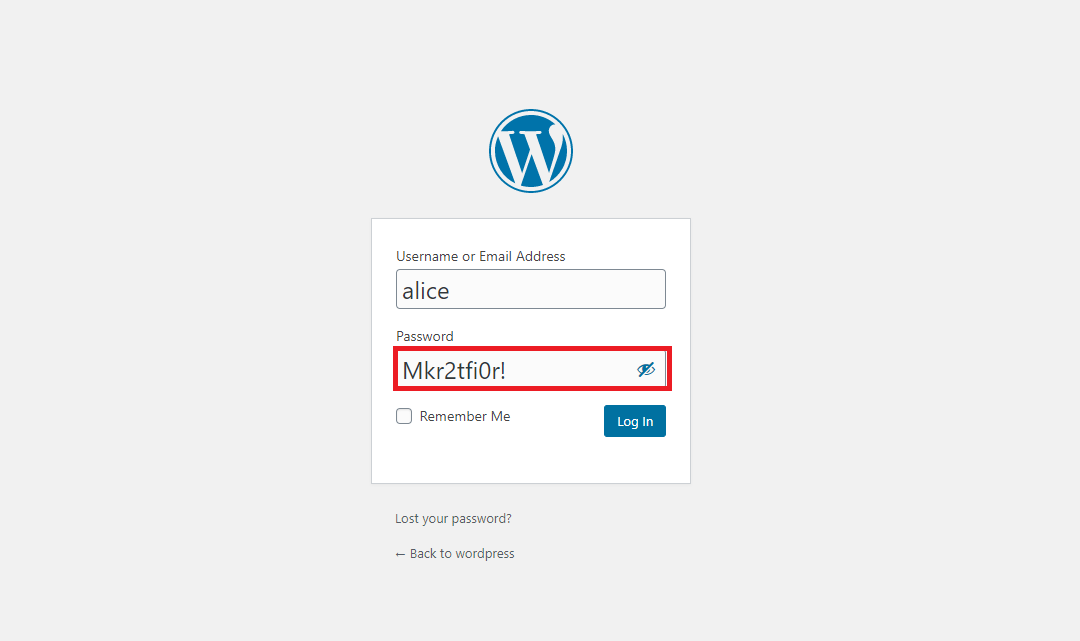Go back to wordpress site link
Viewport: 1080px width, 641px height.
tap(455, 554)
